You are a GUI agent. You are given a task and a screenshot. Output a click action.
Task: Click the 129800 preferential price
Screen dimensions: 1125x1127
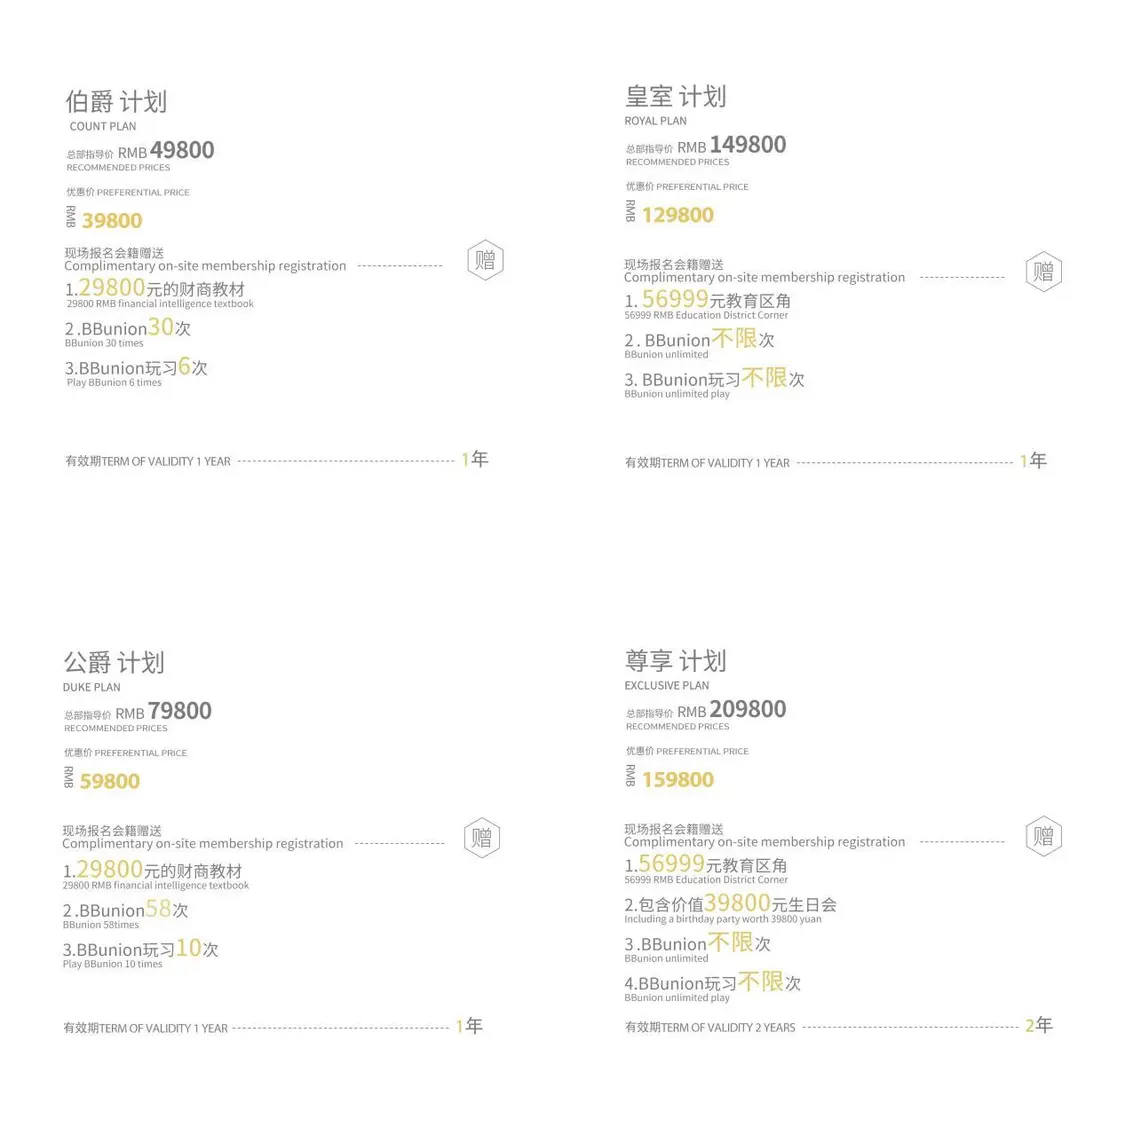click(677, 215)
